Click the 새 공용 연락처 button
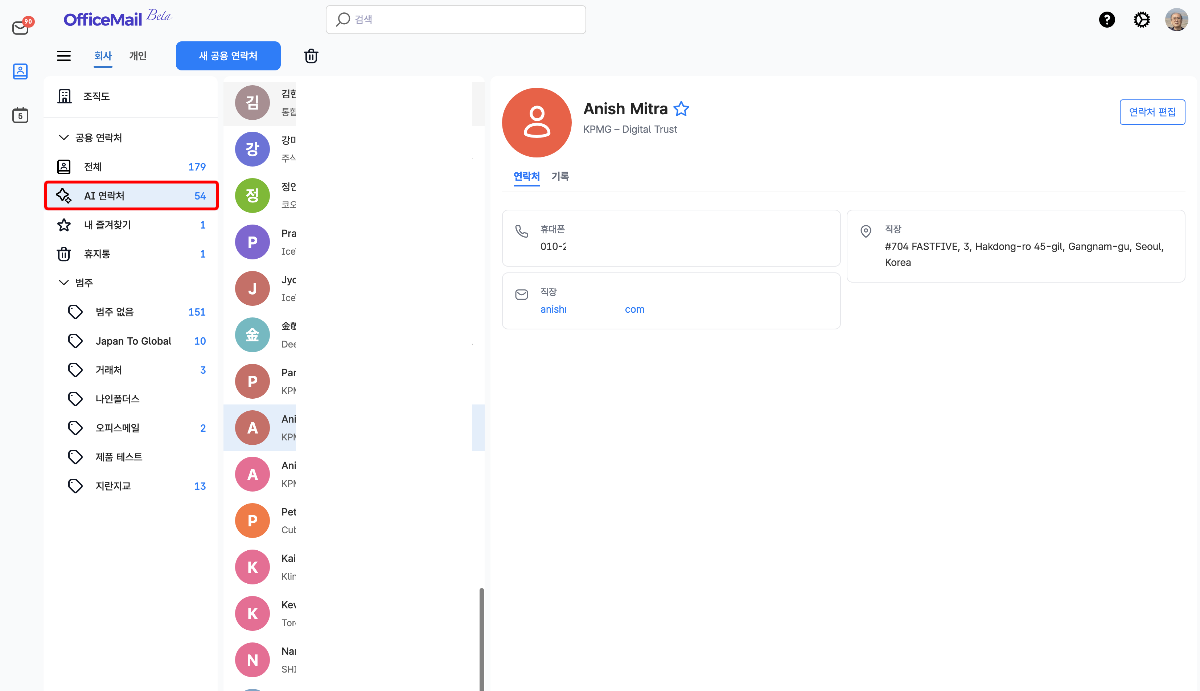This screenshot has height=691, width=1200. 228,56
